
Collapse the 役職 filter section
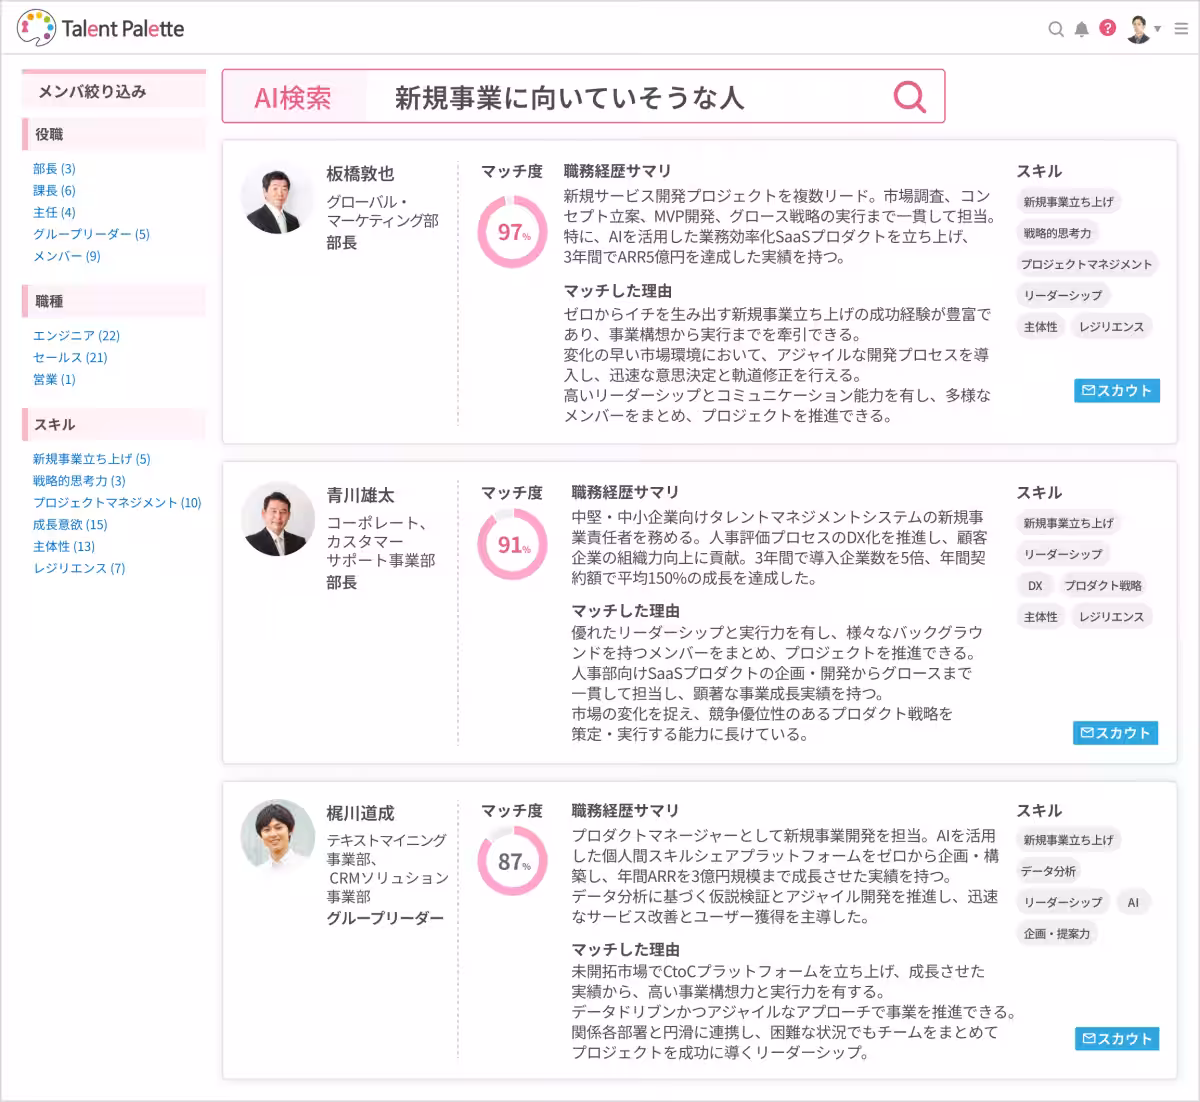113,134
